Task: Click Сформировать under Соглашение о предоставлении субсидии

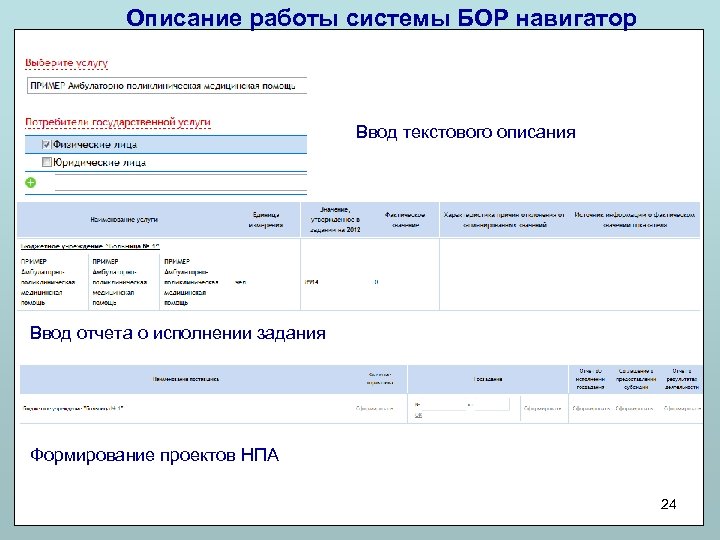Action: point(634,408)
